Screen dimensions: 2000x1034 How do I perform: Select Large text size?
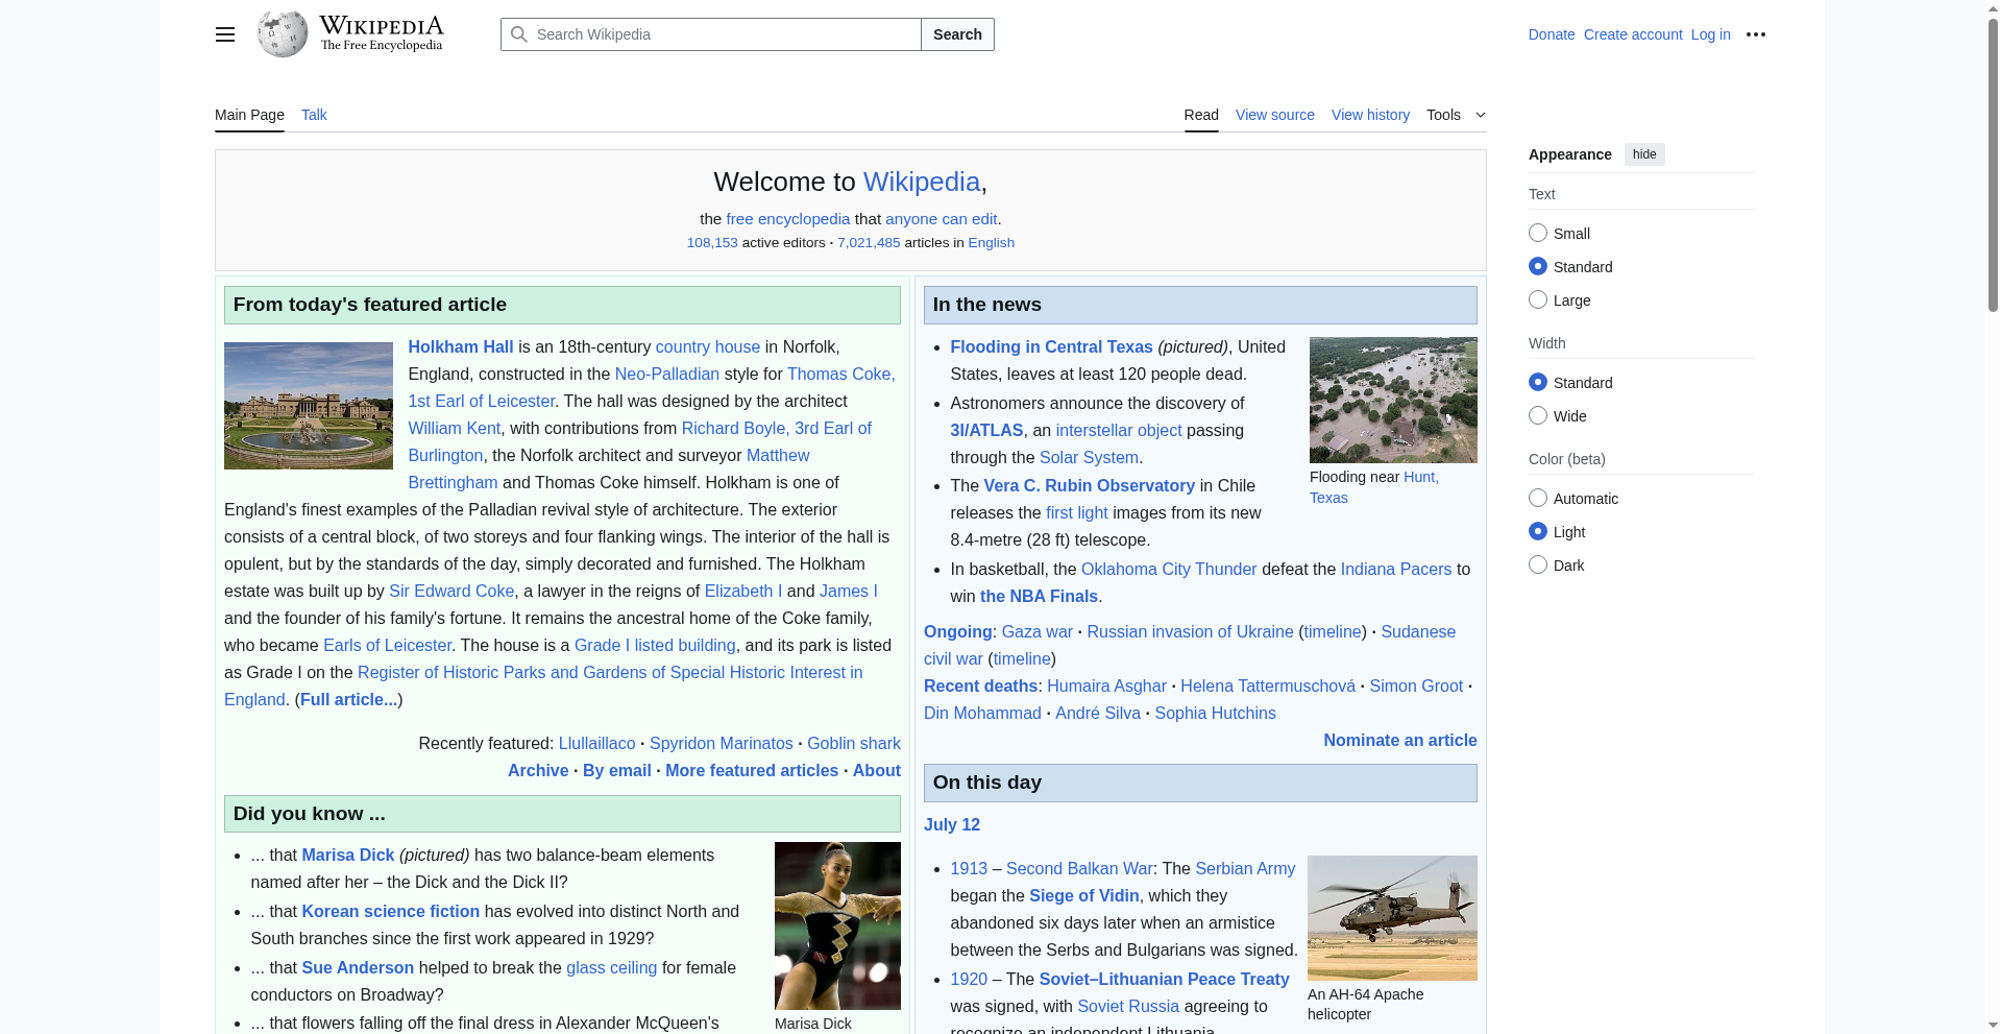(1538, 299)
